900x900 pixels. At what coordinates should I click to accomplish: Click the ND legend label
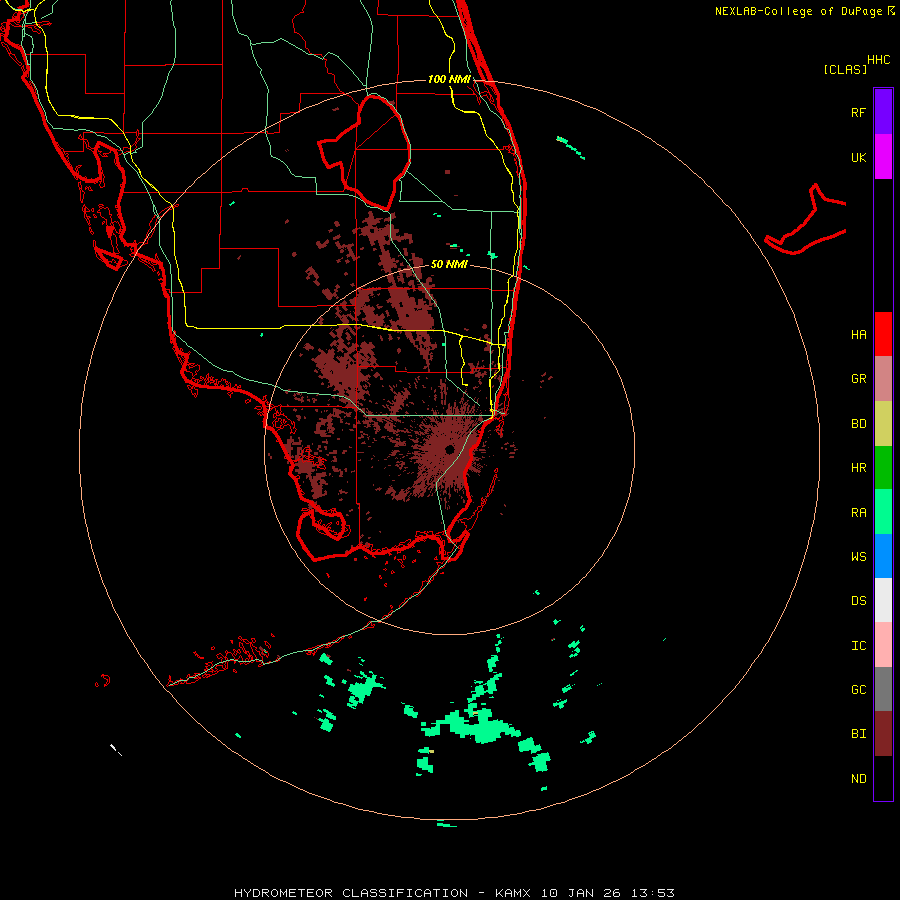pyautogui.click(x=858, y=779)
